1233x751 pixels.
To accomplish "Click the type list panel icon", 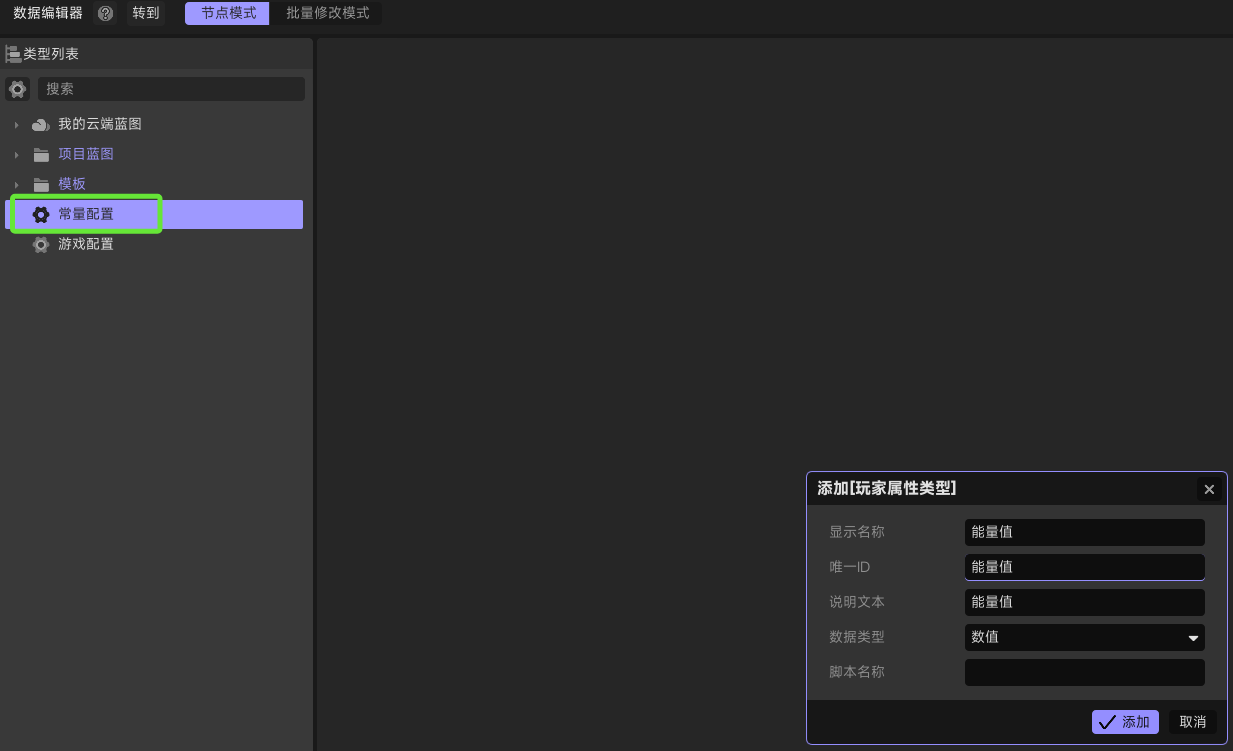I will coord(13,54).
